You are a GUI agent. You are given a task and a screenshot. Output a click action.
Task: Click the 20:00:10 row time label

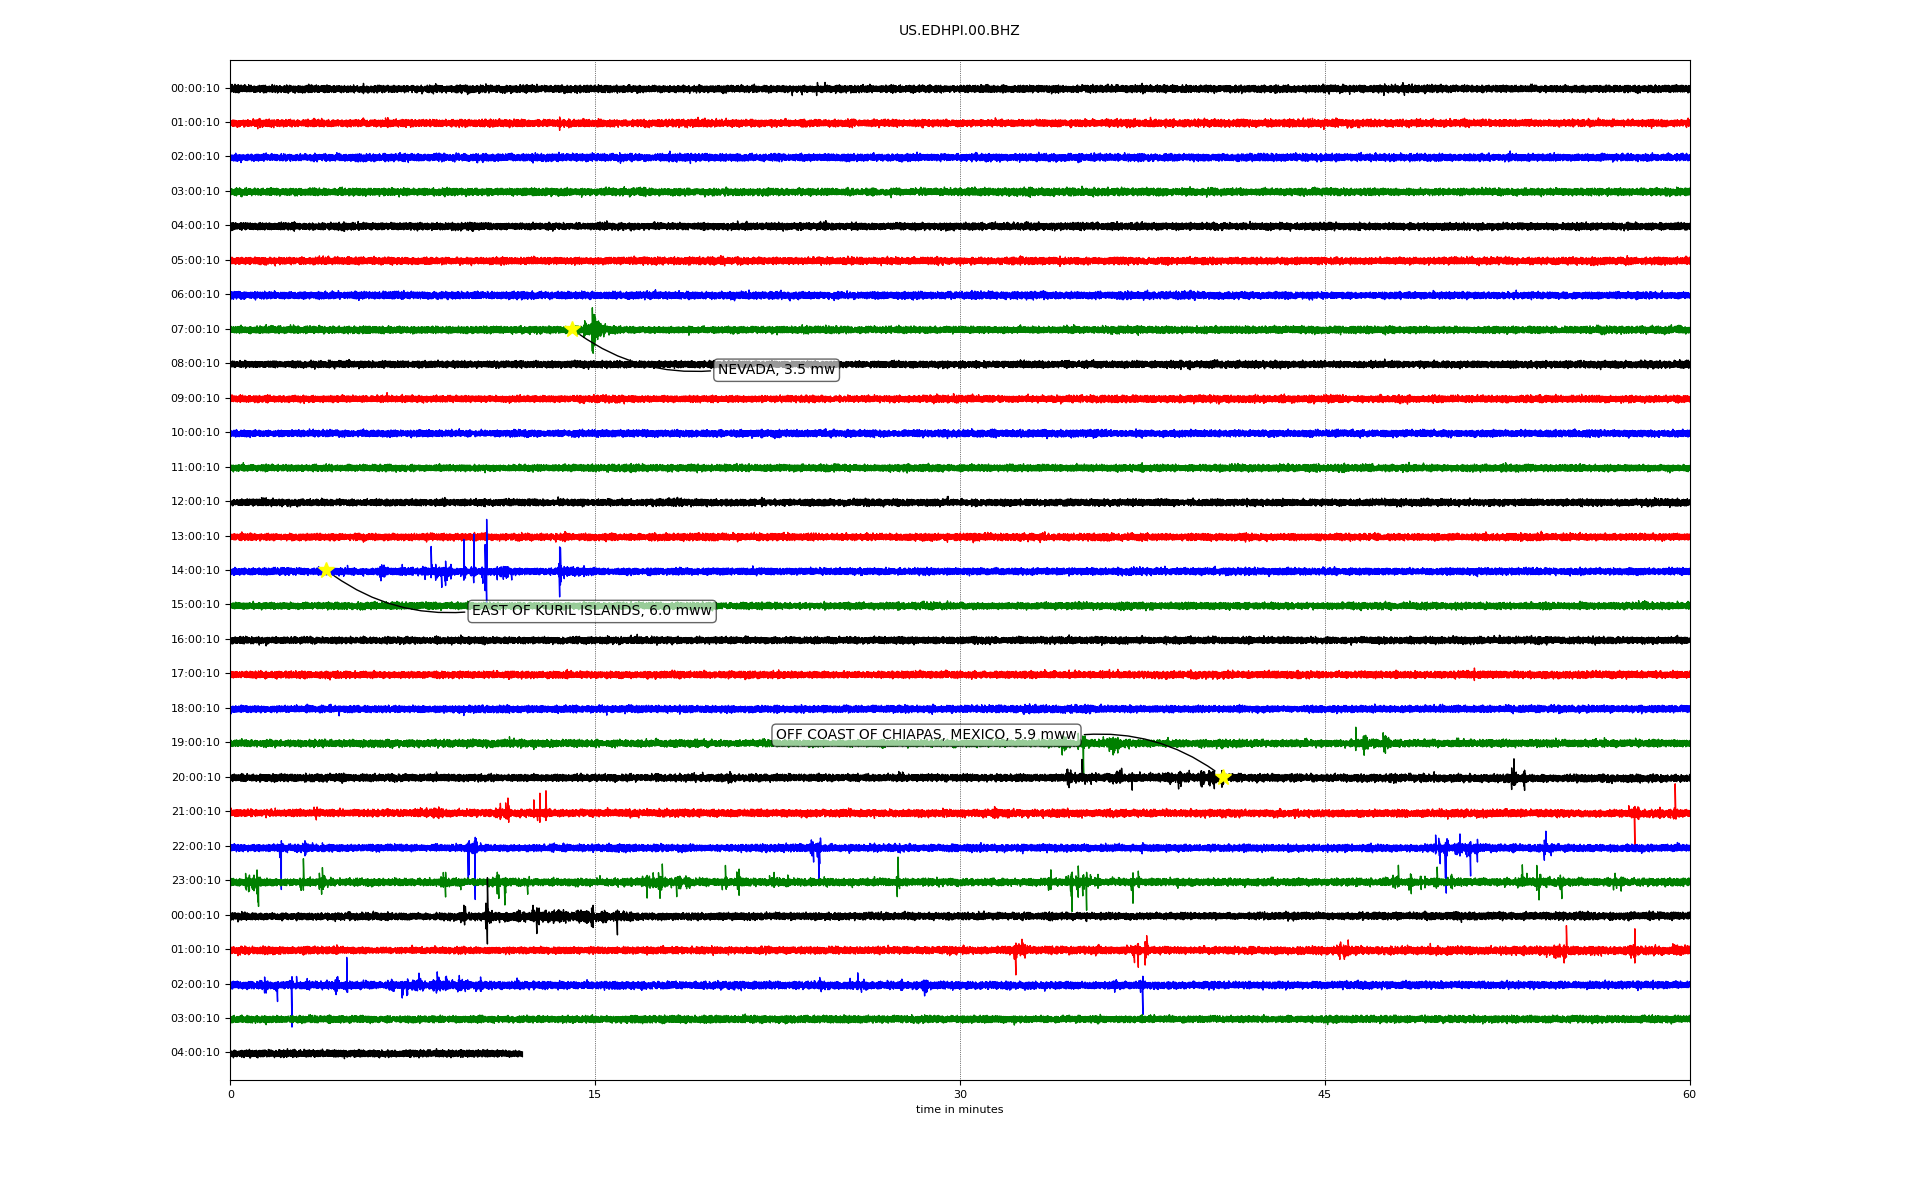(x=195, y=778)
